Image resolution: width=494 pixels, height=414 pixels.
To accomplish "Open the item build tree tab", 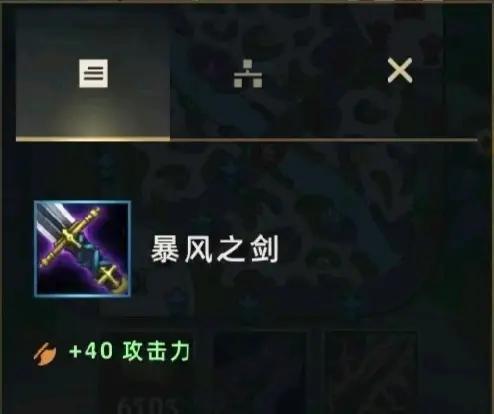I will [x=248, y=74].
